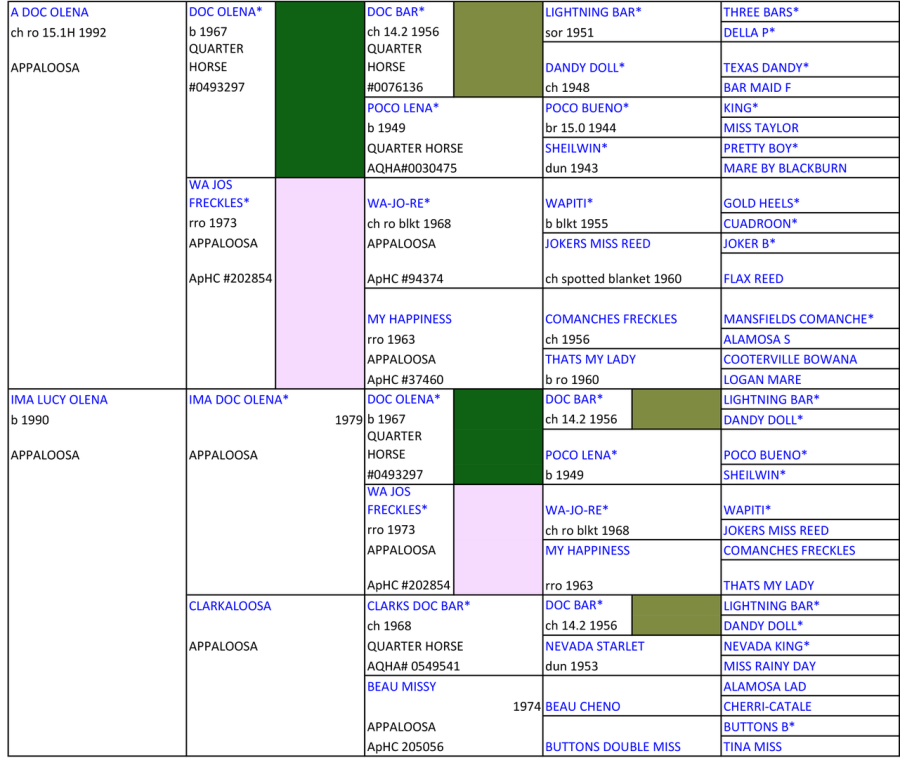The image size is (900, 758).
Task: Click the TEXAS DANDY* link
Action: [766, 67]
